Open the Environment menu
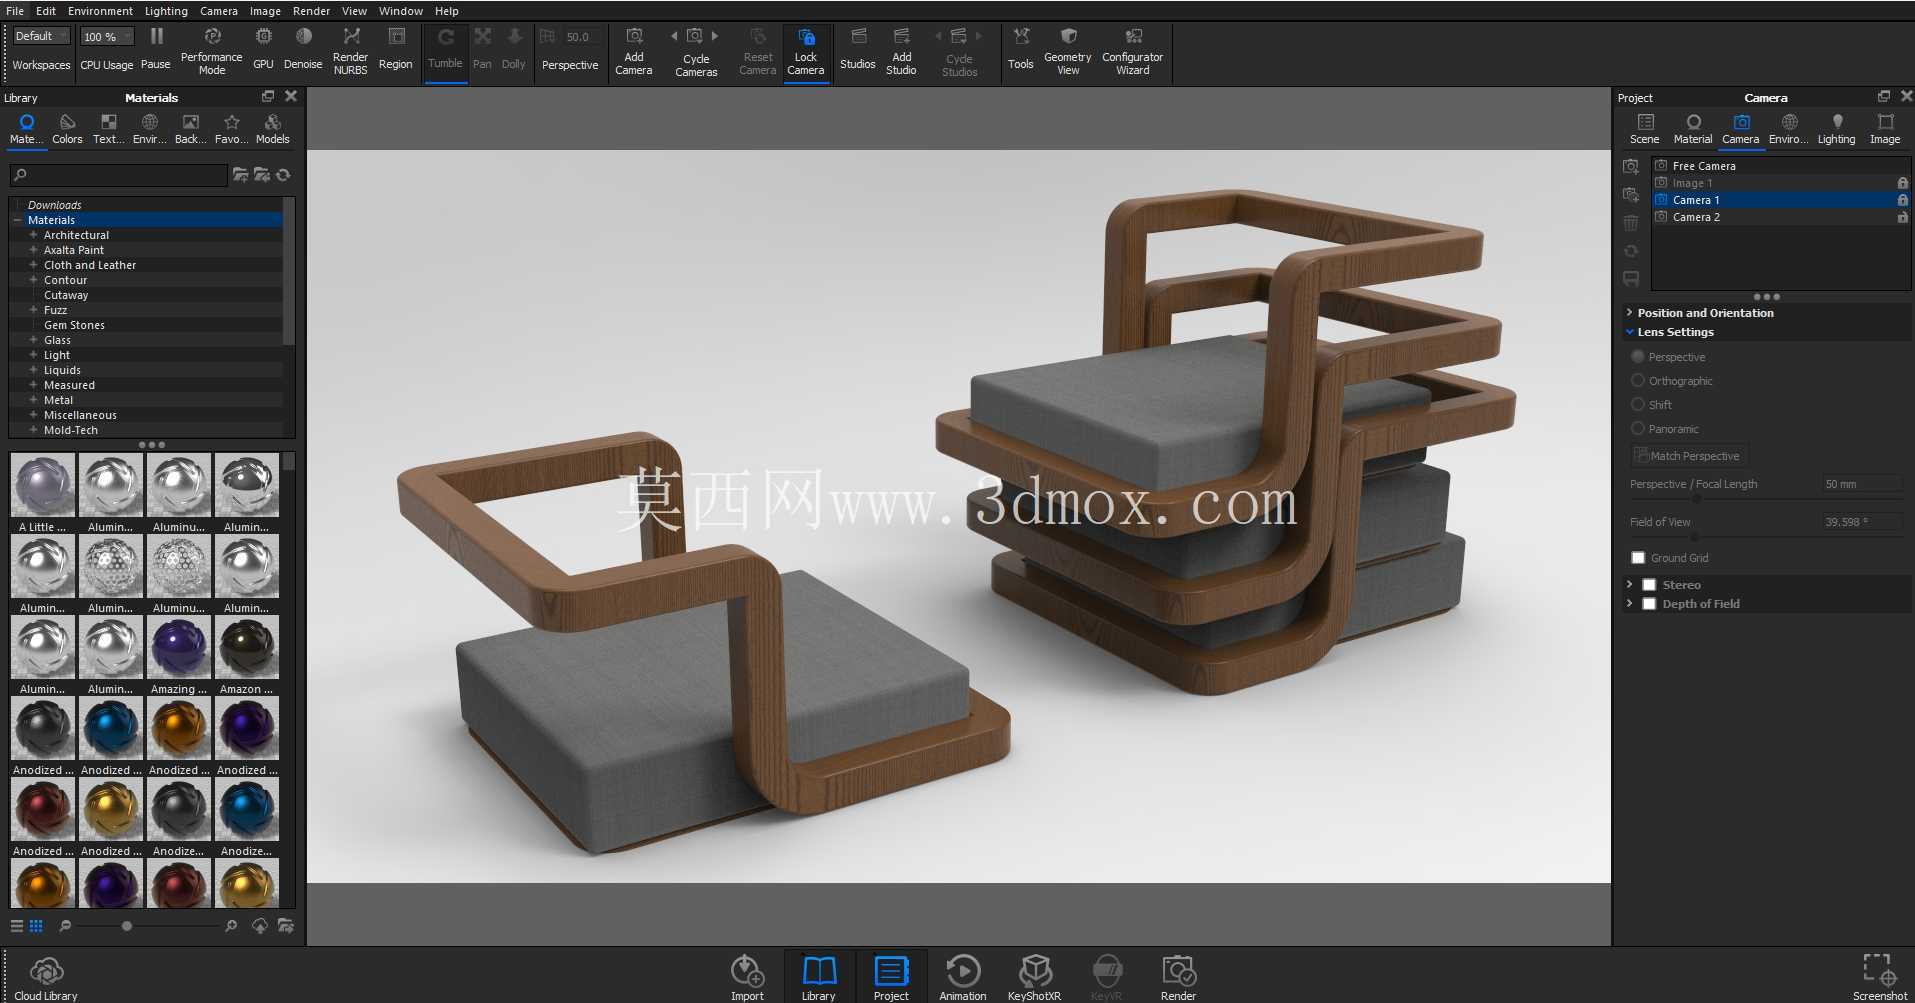The image size is (1915, 1003). pyautogui.click(x=100, y=11)
